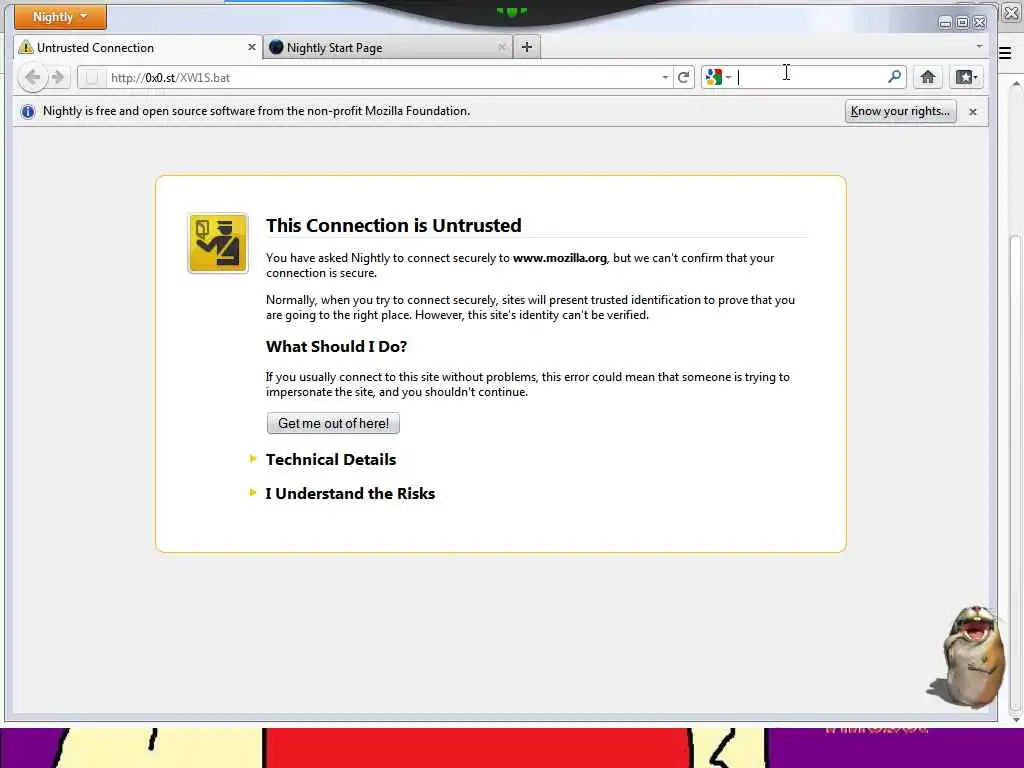This screenshot has height=768, width=1024.
Task: Maximize the Nightly browser window
Action: pyautogui.click(x=963, y=23)
